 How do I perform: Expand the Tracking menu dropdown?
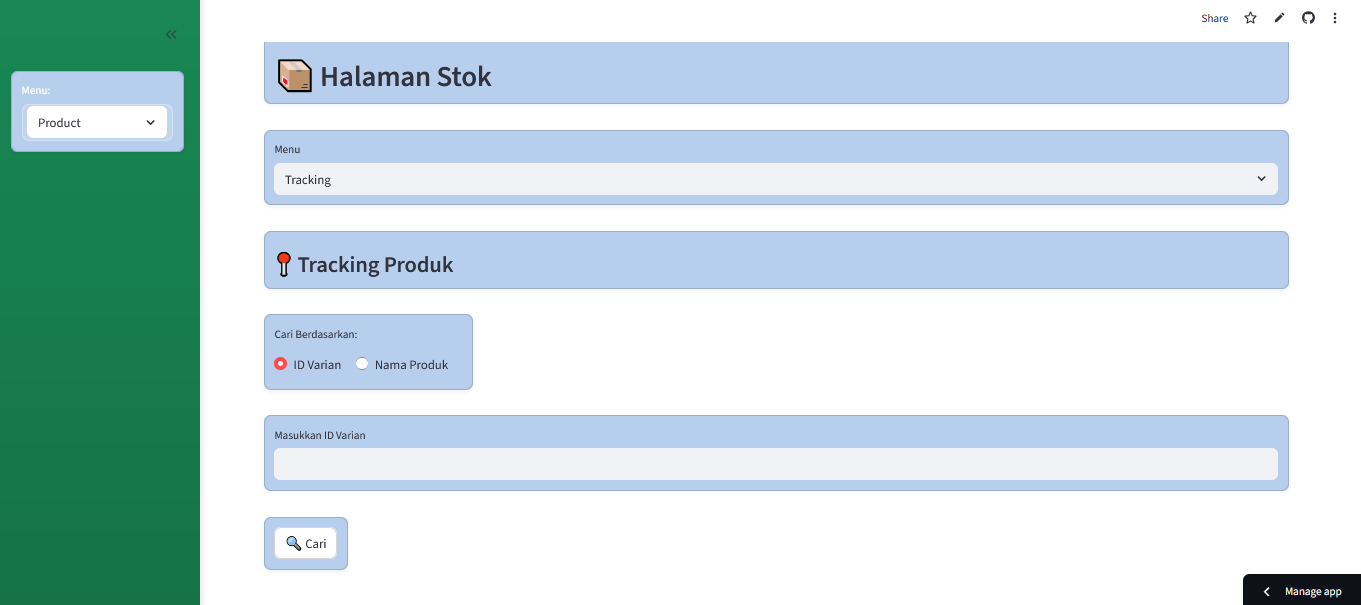pyautogui.click(x=775, y=180)
